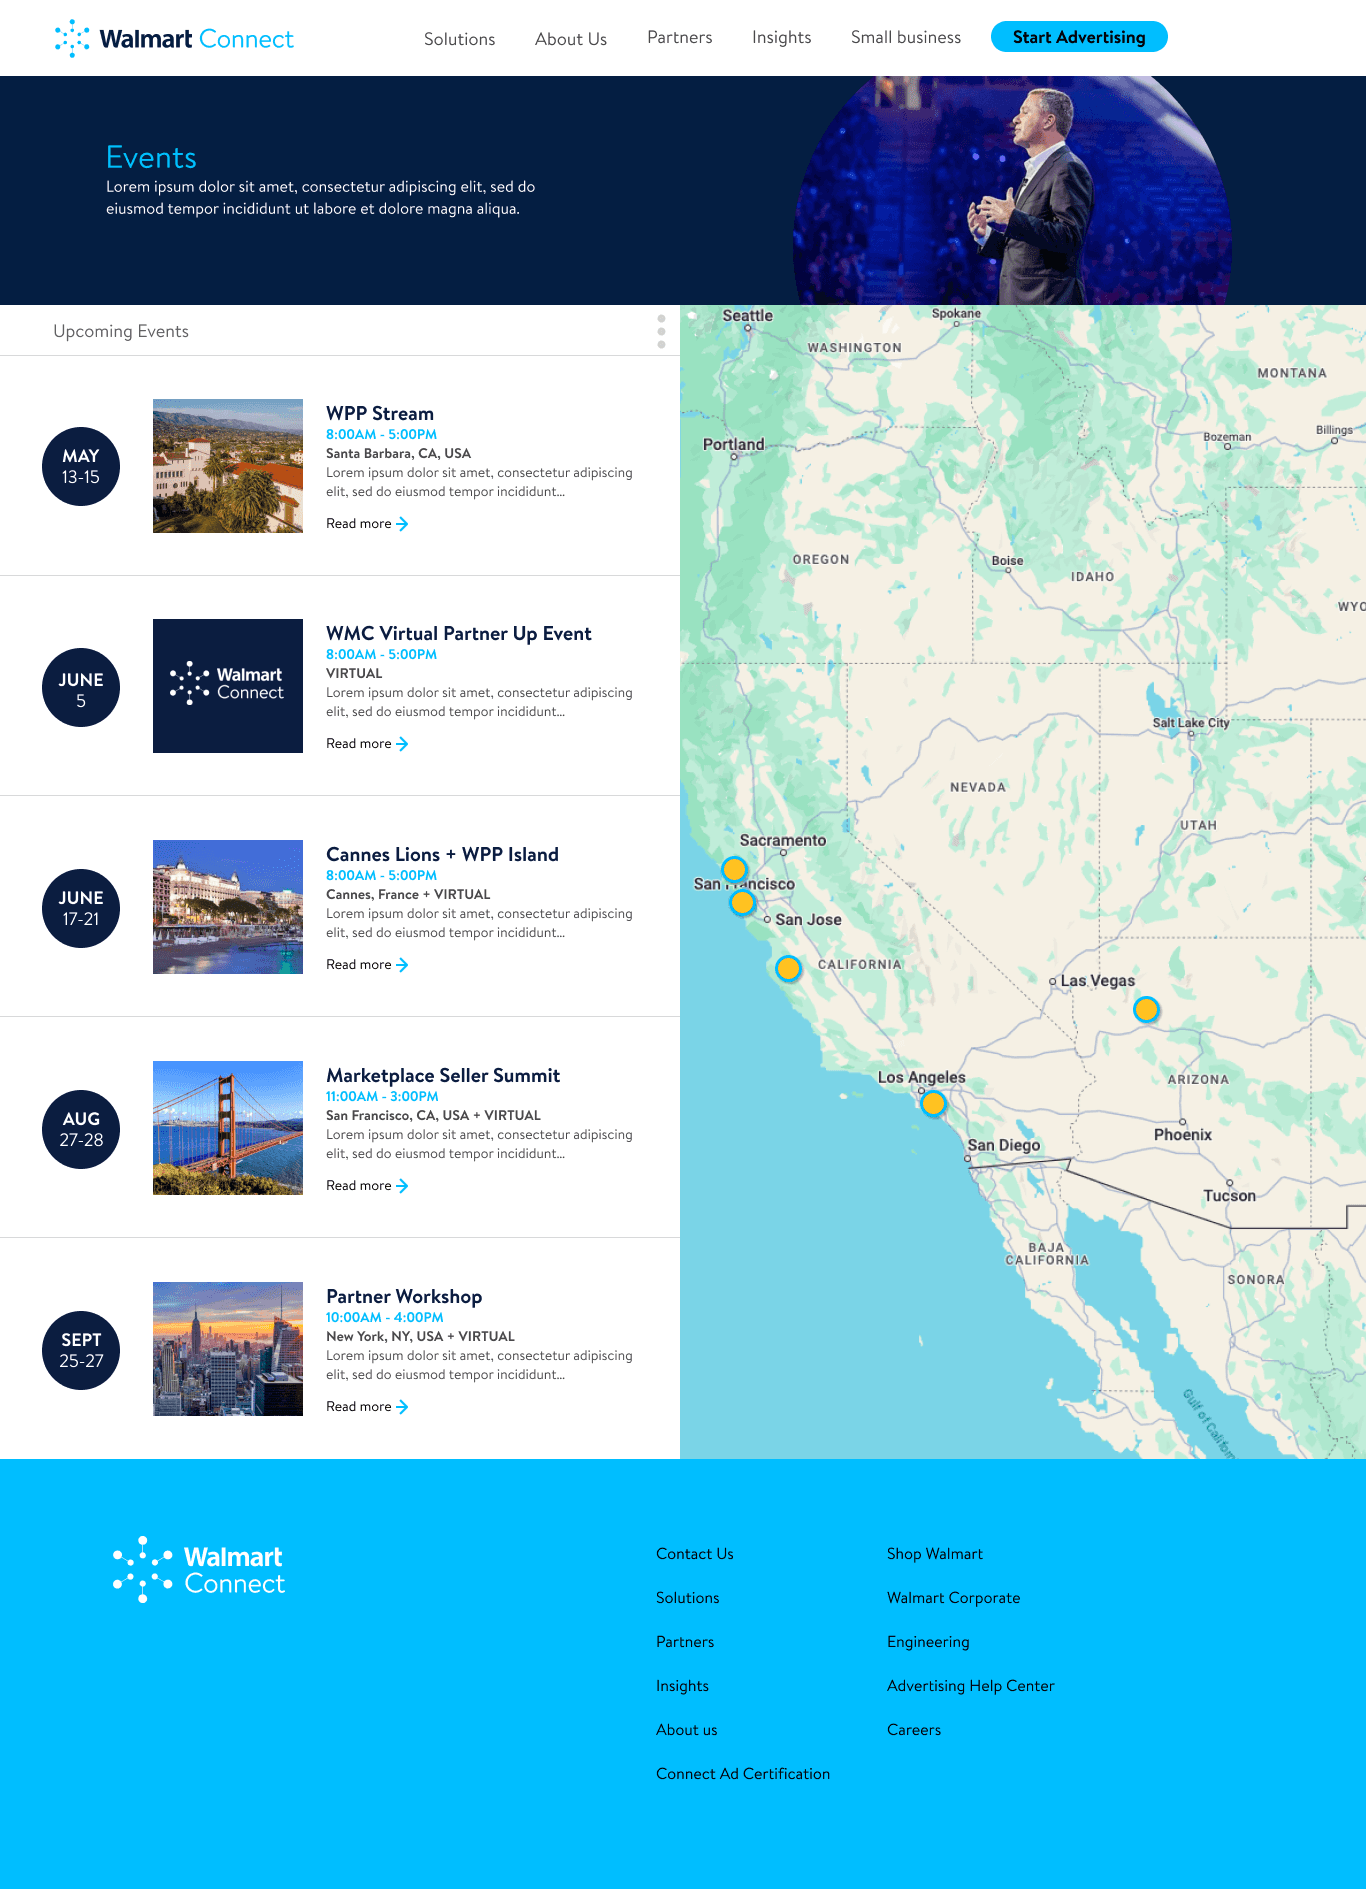Click the Walmart Connect logo in header
Image resolution: width=1366 pixels, height=1889 pixels.
pos(174,38)
